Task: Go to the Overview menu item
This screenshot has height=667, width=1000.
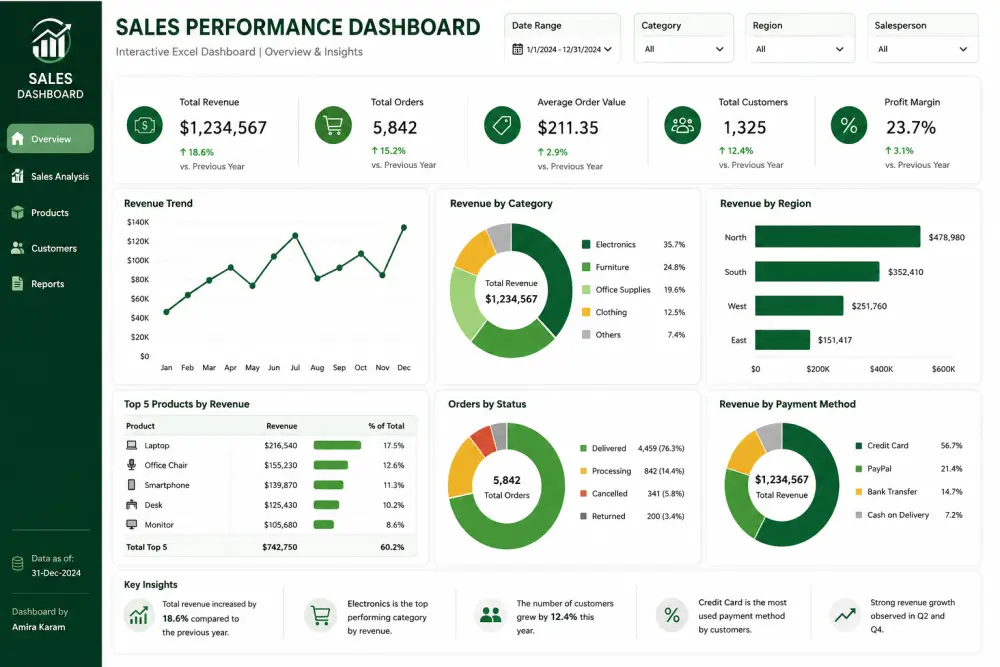Action: click(x=50, y=138)
